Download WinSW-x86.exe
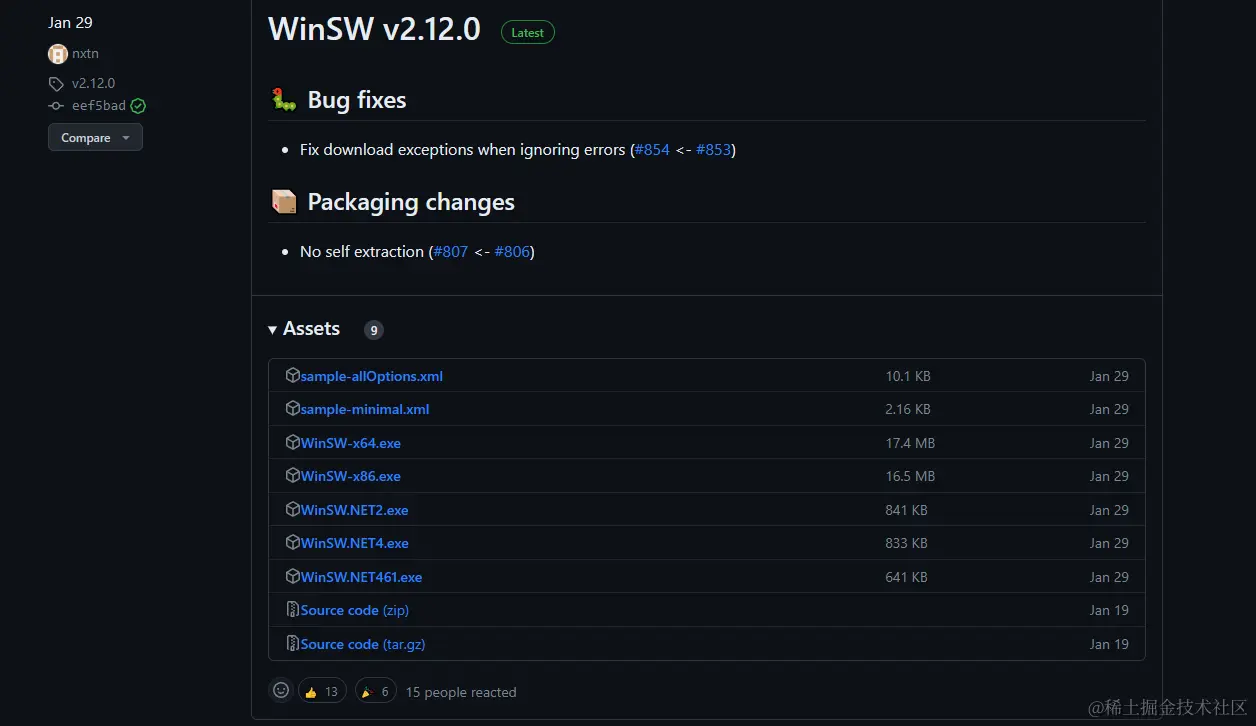This screenshot has height=726, width=1256. pos(350,477)
